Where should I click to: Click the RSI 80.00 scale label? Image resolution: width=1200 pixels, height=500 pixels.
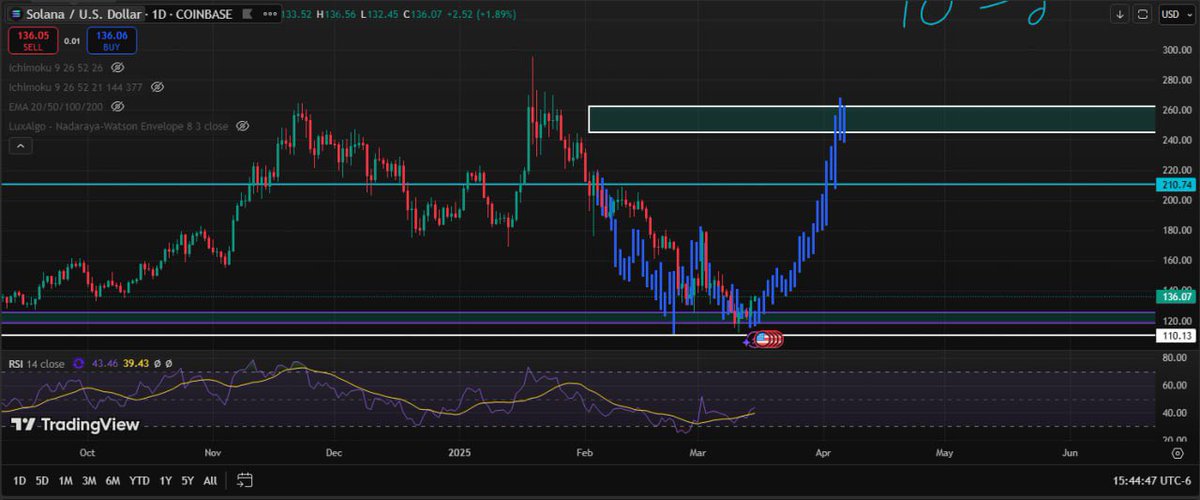pos(1177,358)
